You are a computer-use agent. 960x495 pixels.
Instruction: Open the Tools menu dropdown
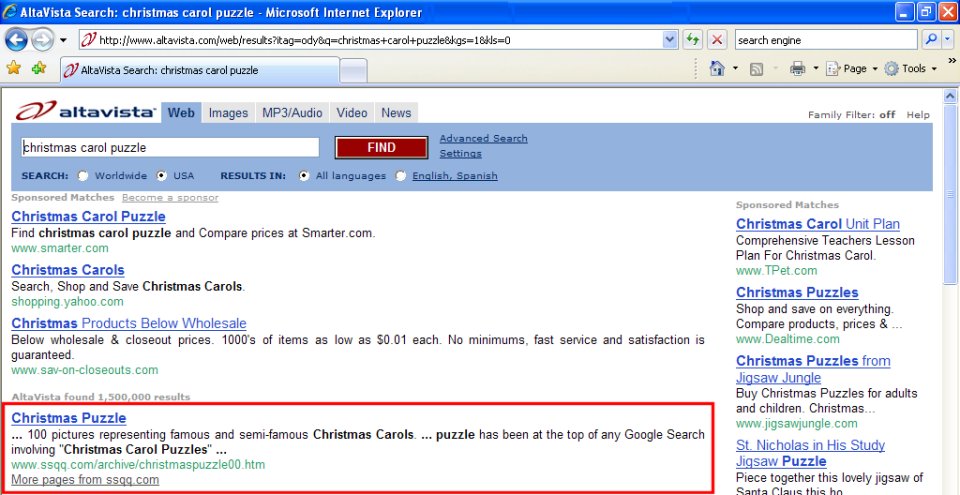click(x=911, y=69)
